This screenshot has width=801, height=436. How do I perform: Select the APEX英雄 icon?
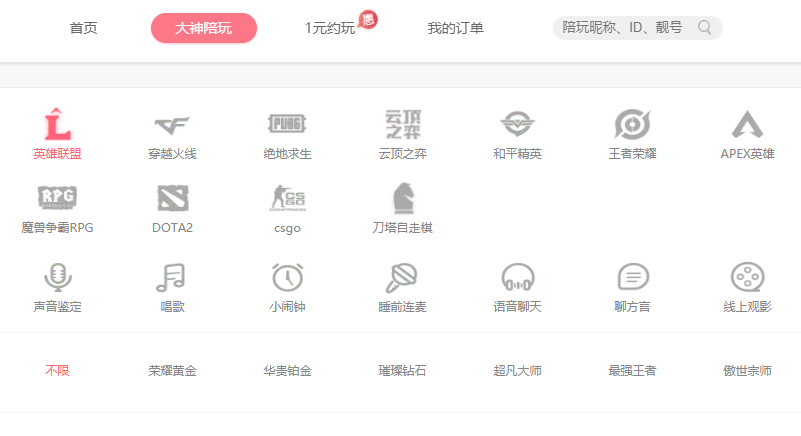pyautogui.click(x=747, y=125)
